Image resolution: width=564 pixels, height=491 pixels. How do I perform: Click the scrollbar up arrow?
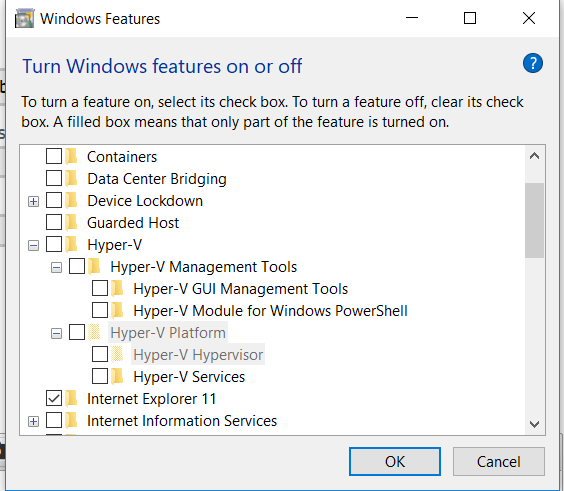(535, 156)
